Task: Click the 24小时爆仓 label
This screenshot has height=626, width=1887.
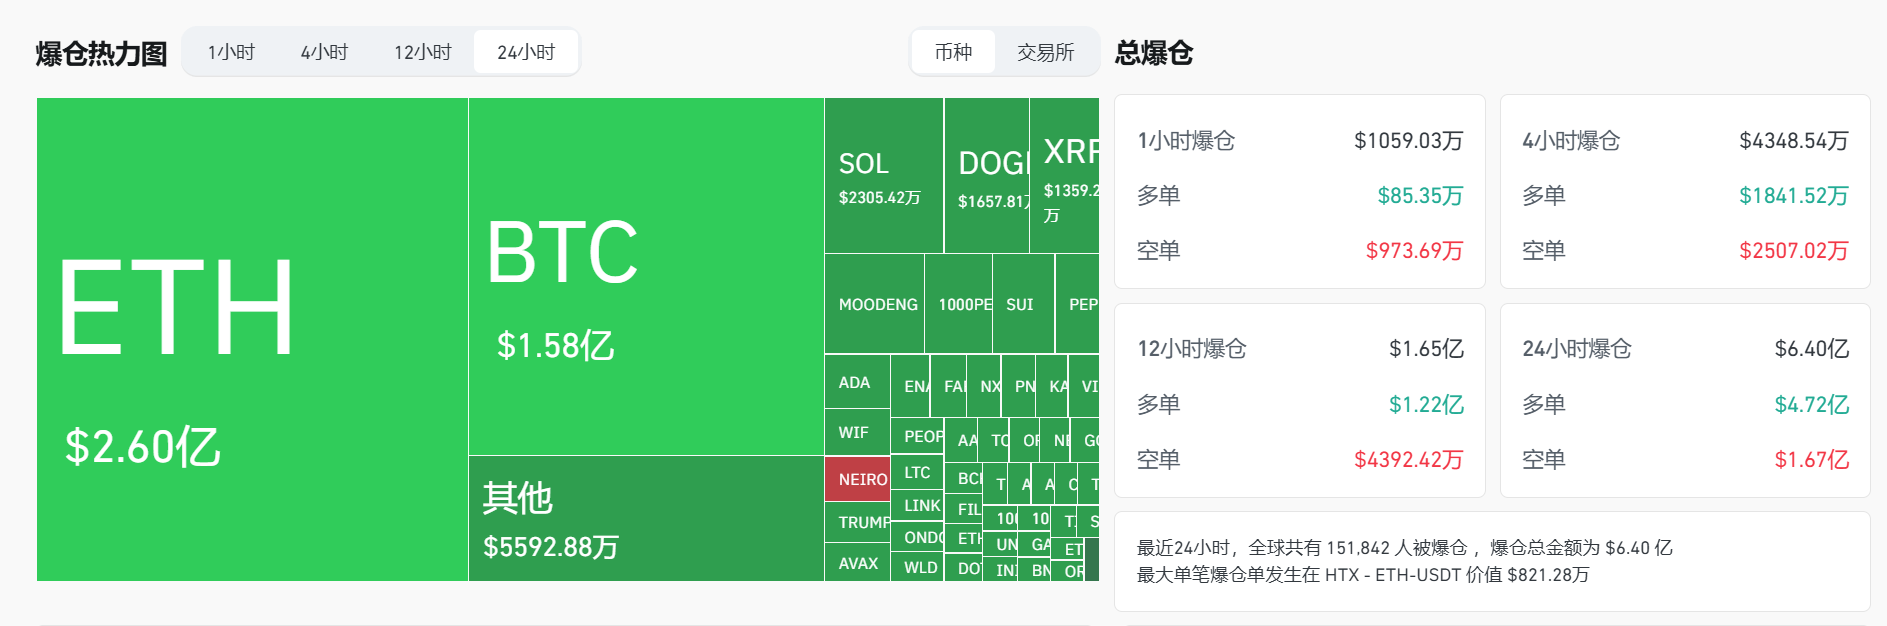Action: pyautogui.click(x=1577, y=349)
